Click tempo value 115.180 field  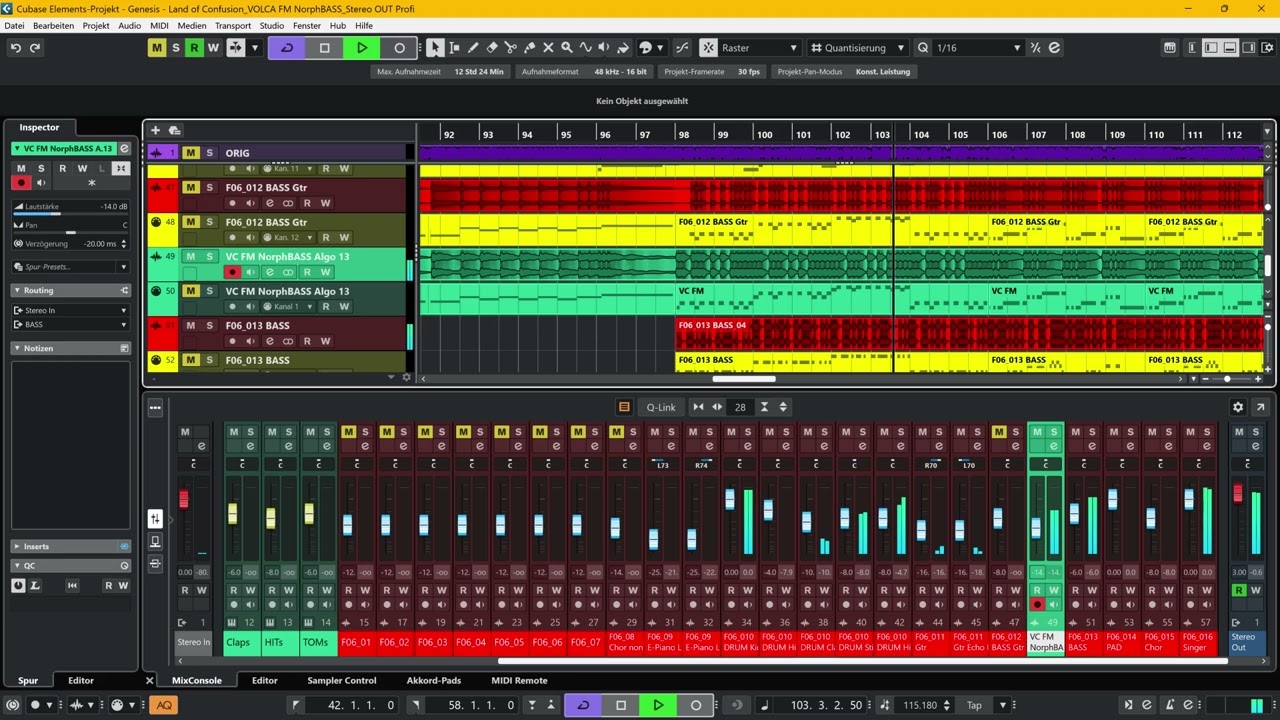coord(921,705)
